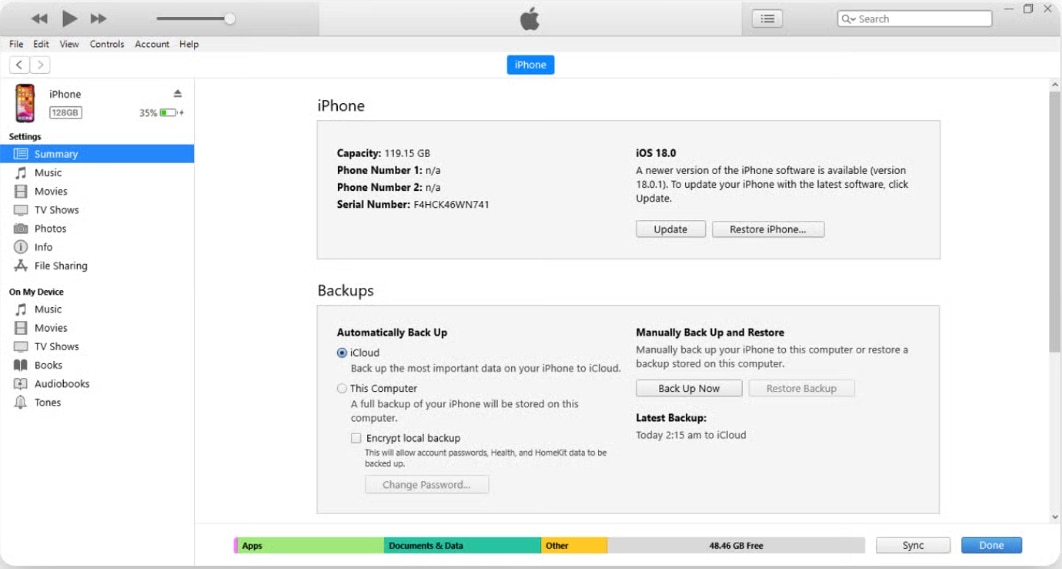Skip to previous track
The height and width of the screenshot is (569, 1062).
pos(39,18)
